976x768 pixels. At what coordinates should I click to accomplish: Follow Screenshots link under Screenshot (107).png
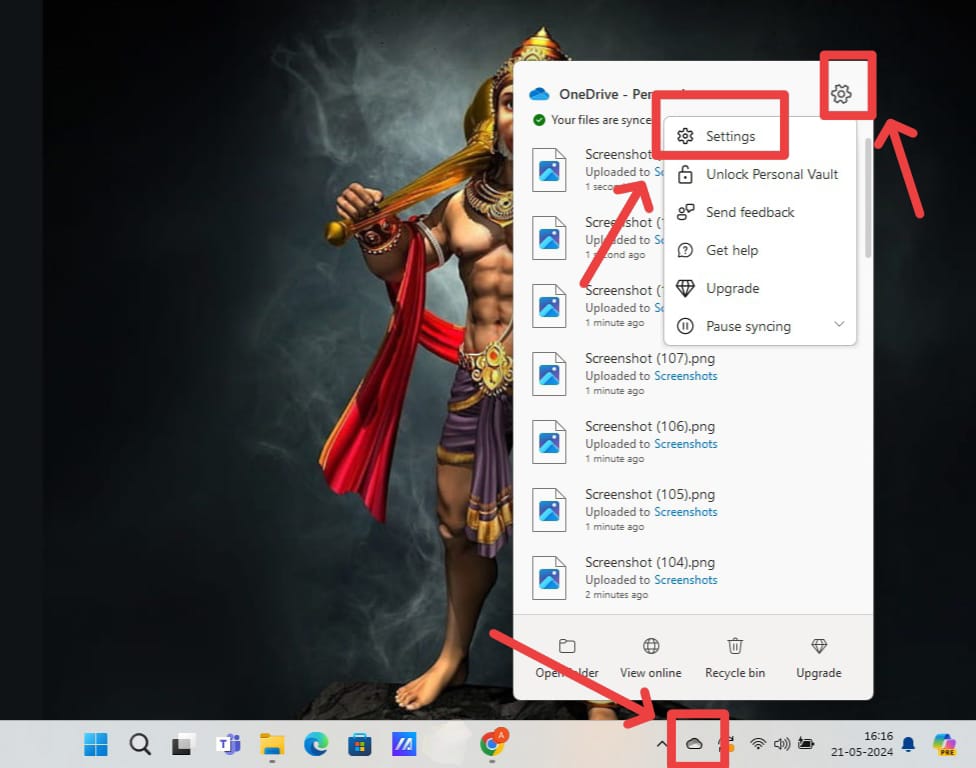685,376
